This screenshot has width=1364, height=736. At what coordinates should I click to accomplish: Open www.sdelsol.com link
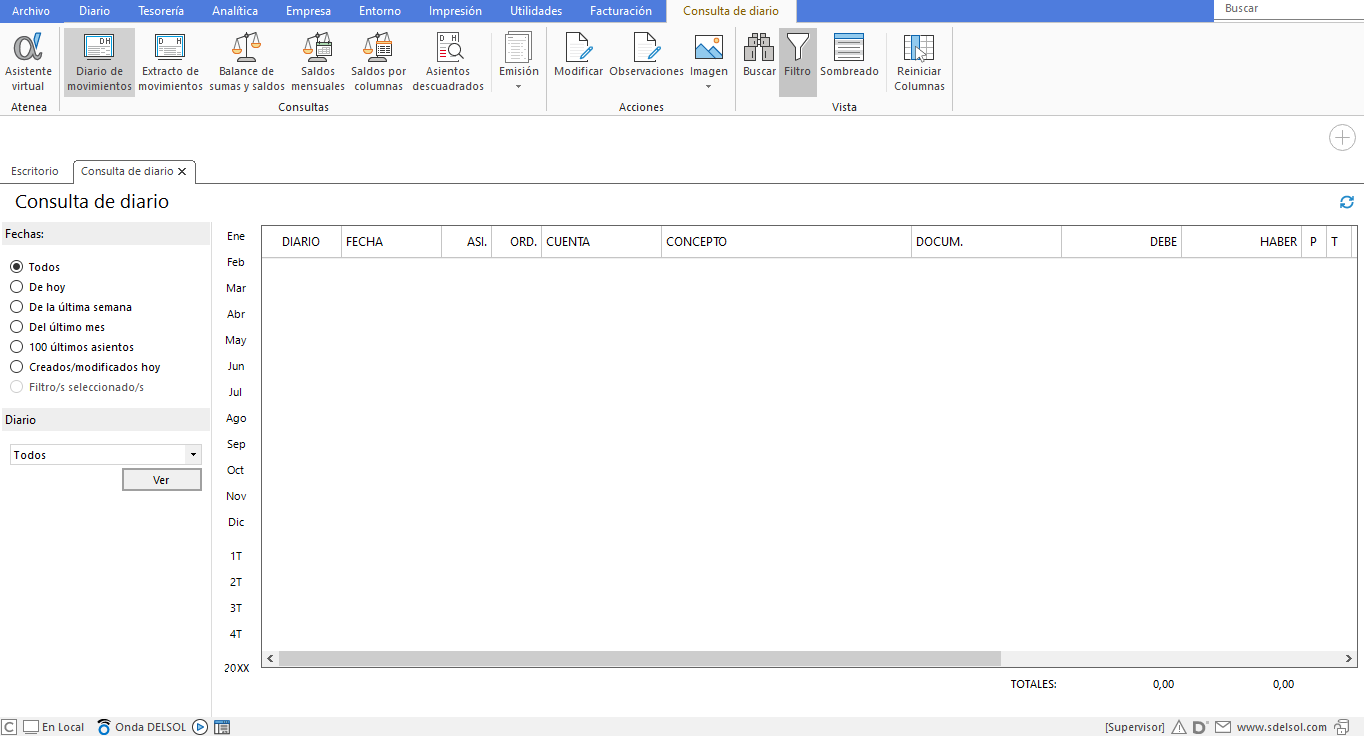(x=1281, y=727)
